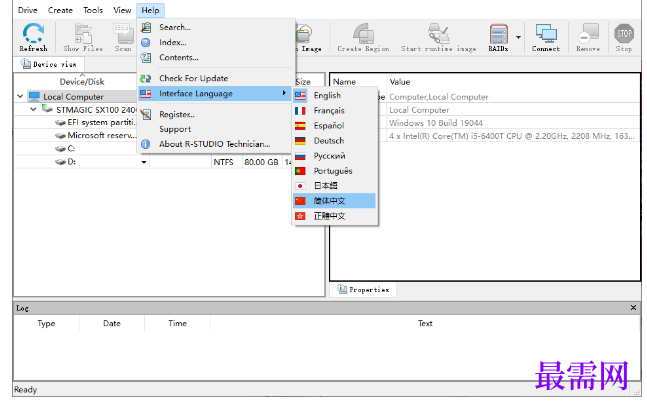Viewport: 647px width, 407px height.
Task: Close the Log panel
Action: click(633, 308)
